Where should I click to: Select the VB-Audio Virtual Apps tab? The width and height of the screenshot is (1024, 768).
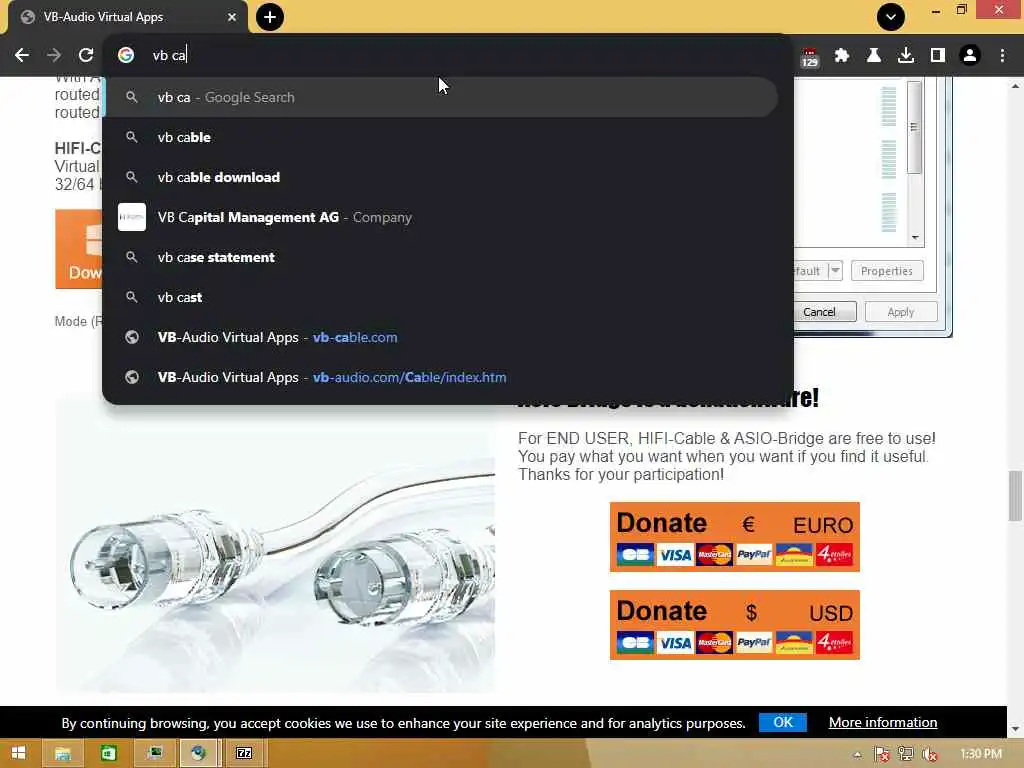pos(128,17)
